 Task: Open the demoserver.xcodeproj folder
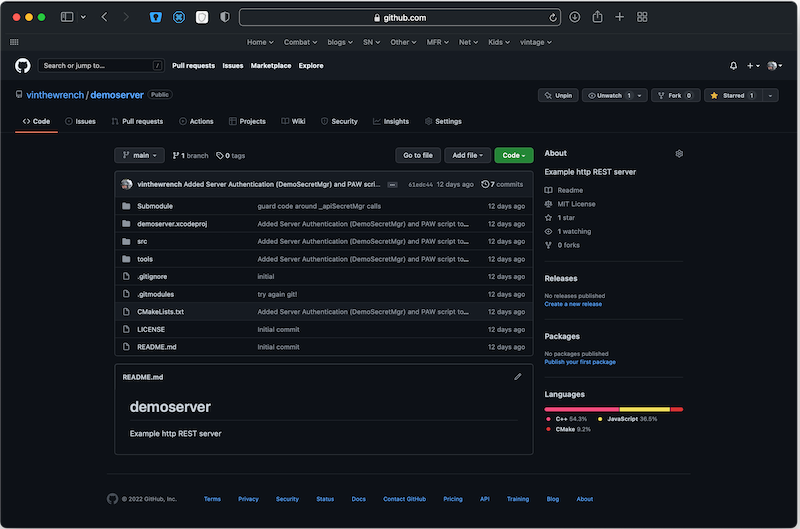point(172,224)
